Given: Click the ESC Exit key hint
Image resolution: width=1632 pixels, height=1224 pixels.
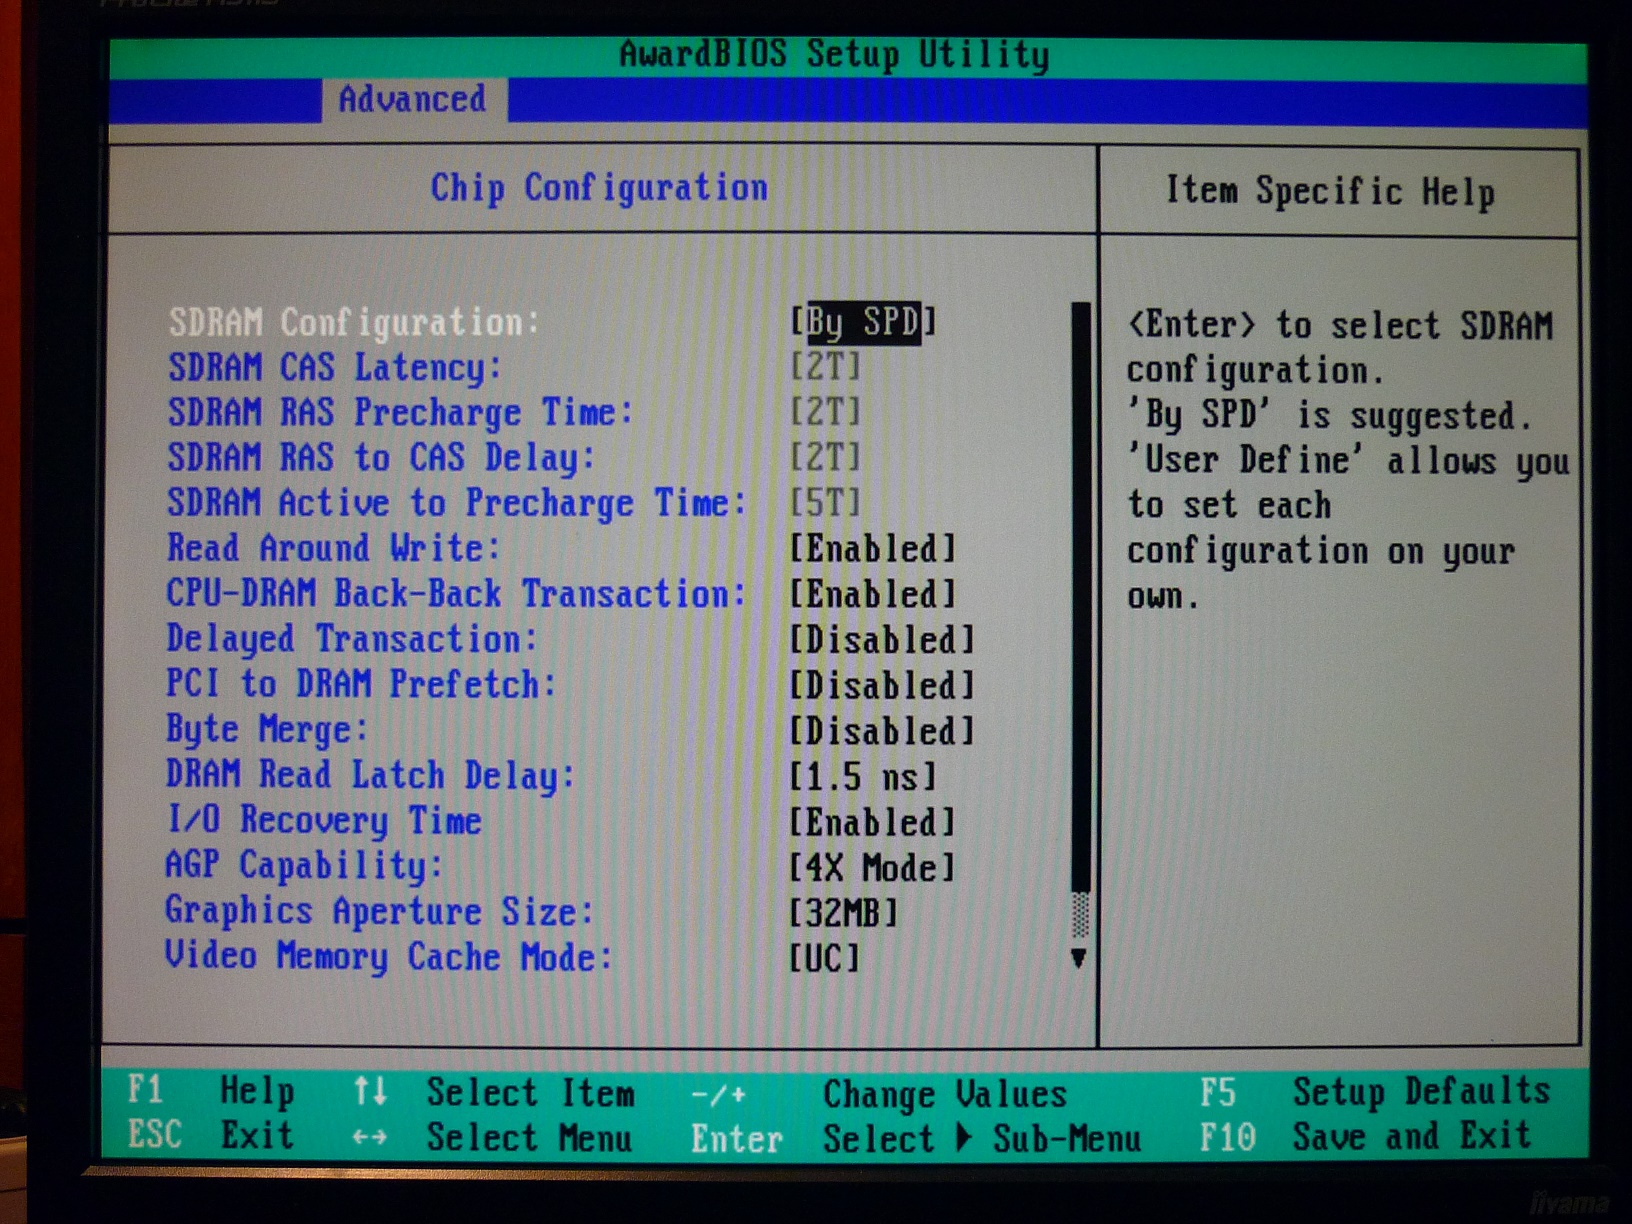Looking at the screenshot, I should click(211, 1136).
